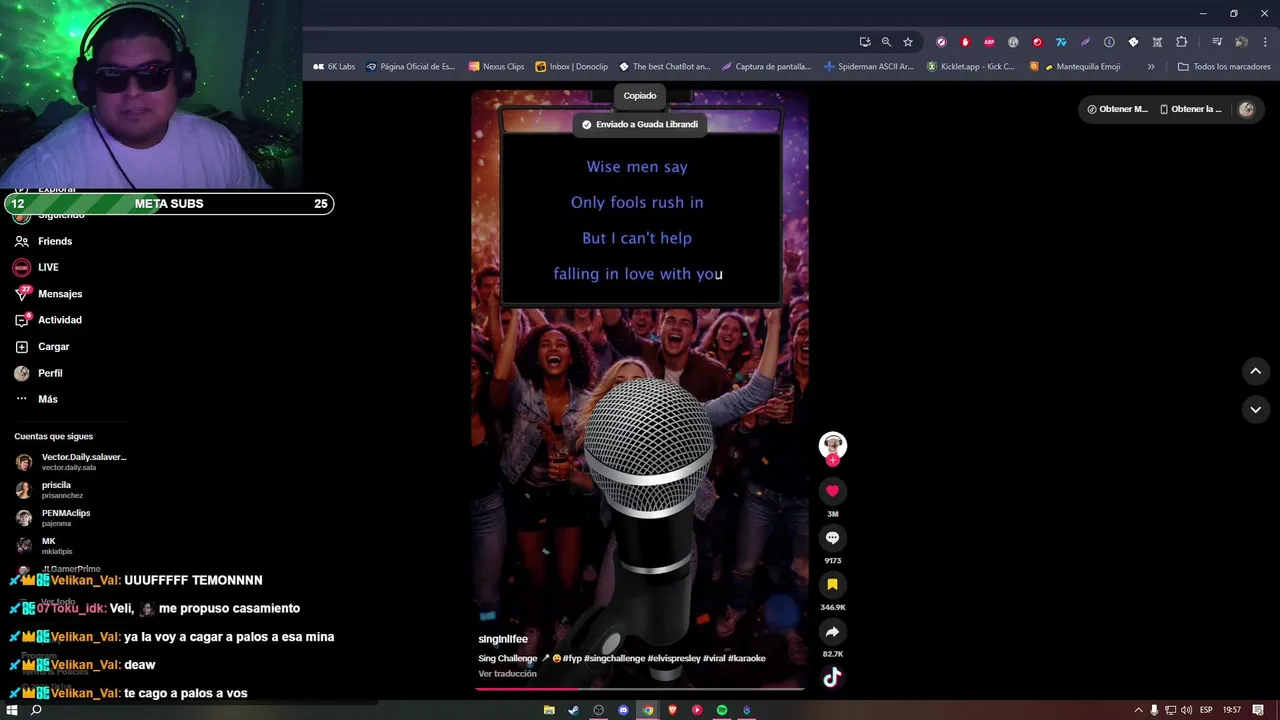Open the 7TV extension icon
Viewport: 1280px width, 720px height.
coord(1061,42)
